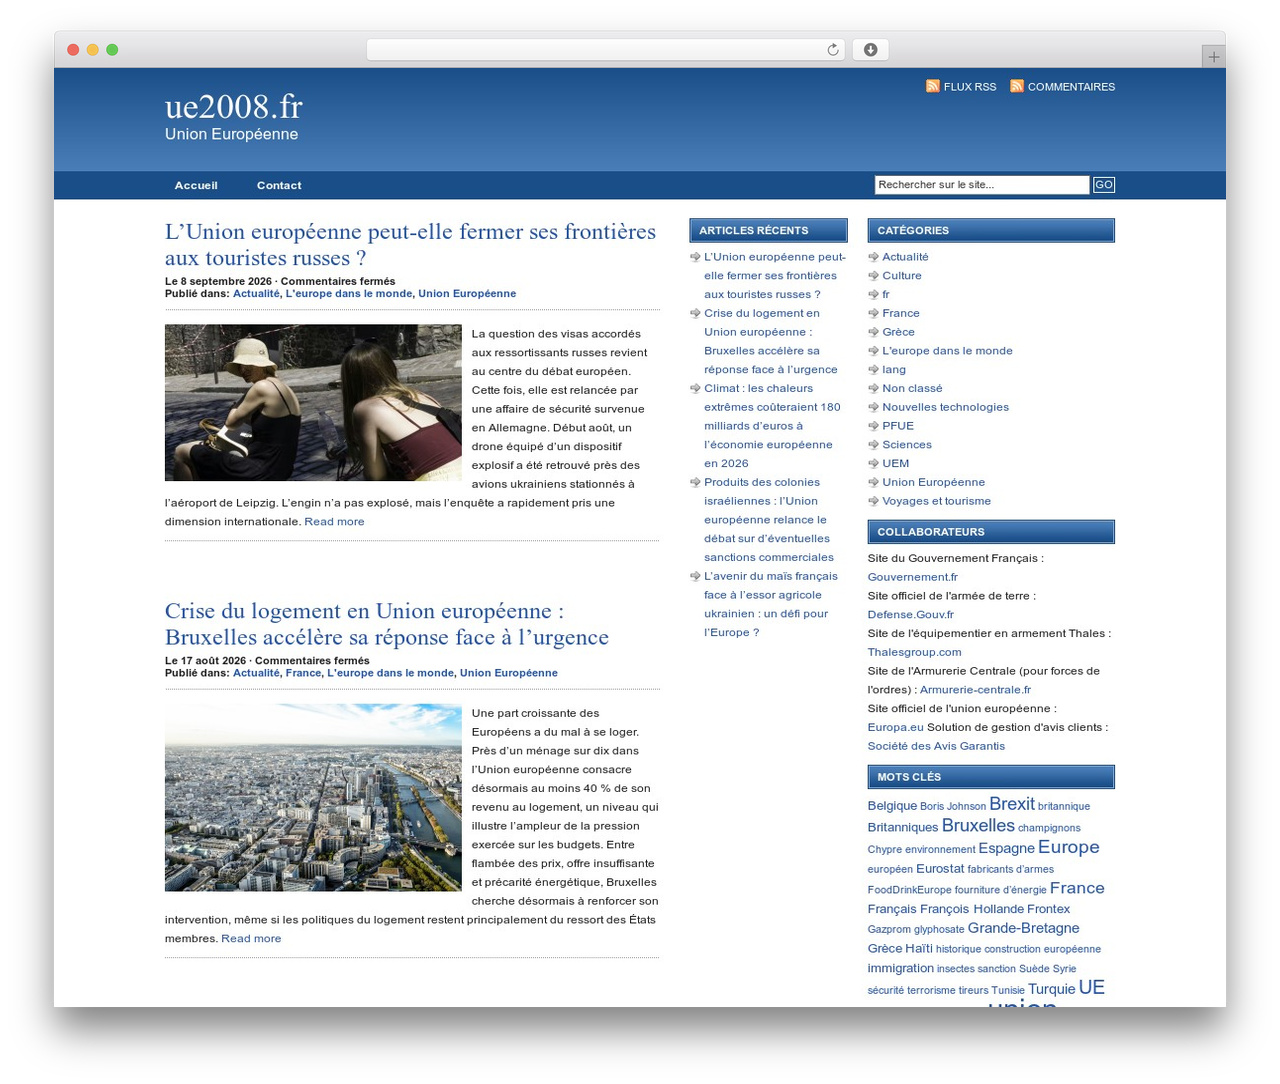
Task: Visit the Gouvernement.fr link
Action: coord(912,577)
